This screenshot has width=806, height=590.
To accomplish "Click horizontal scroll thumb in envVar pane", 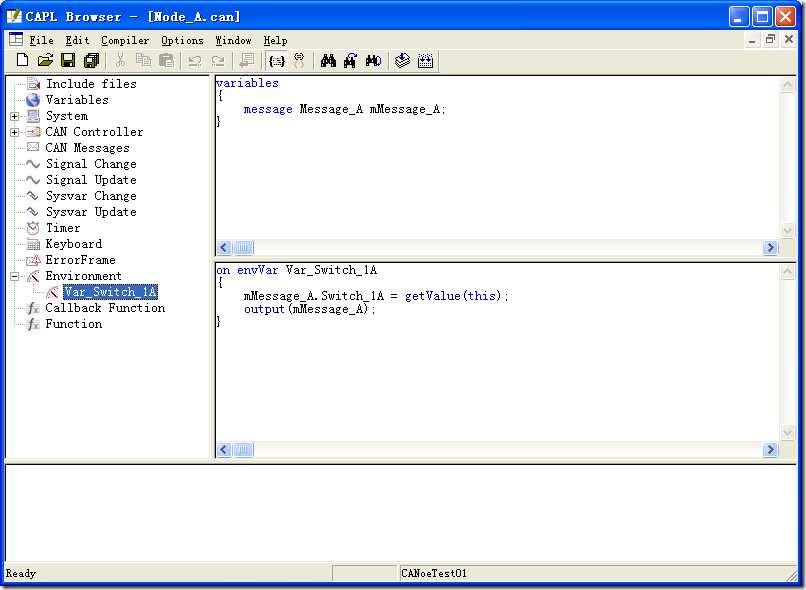I will point(243,450).
